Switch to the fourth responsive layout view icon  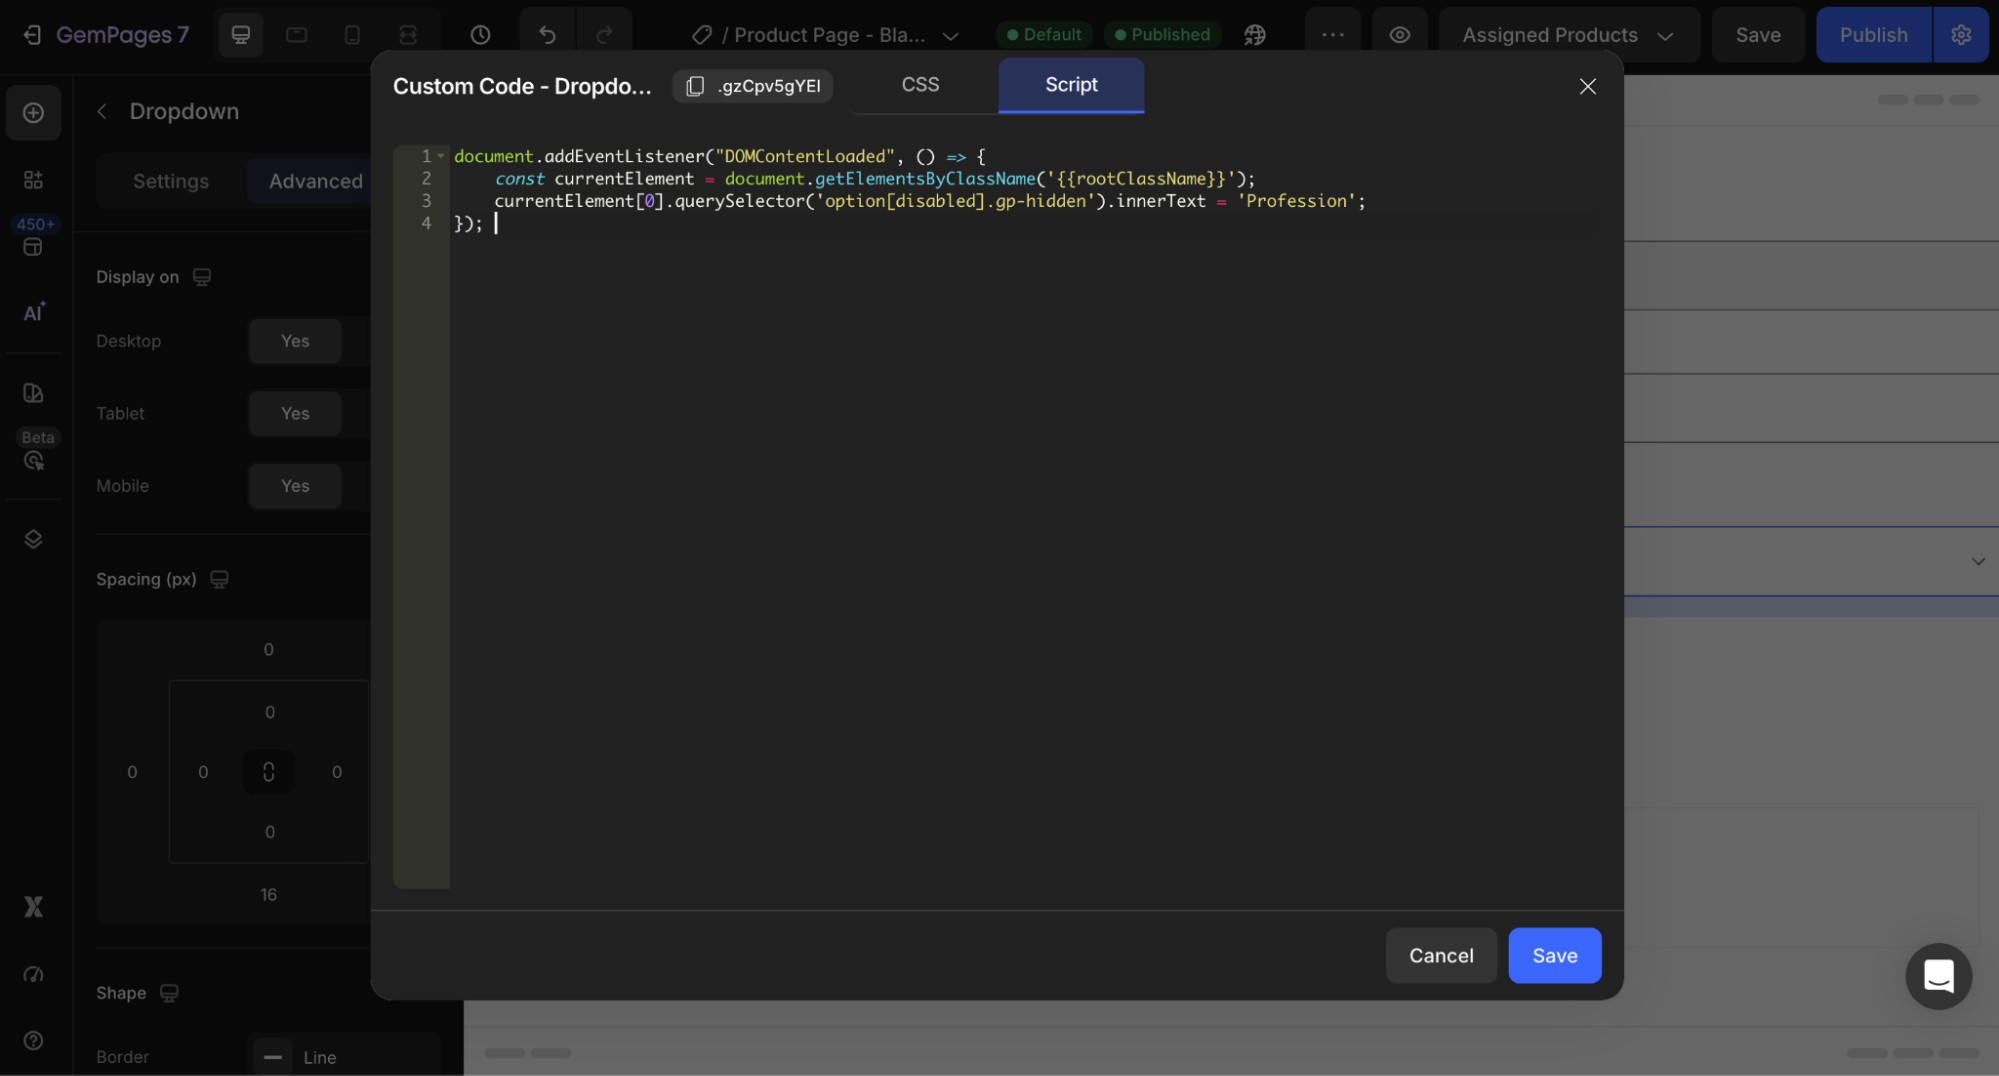(408, 35)
